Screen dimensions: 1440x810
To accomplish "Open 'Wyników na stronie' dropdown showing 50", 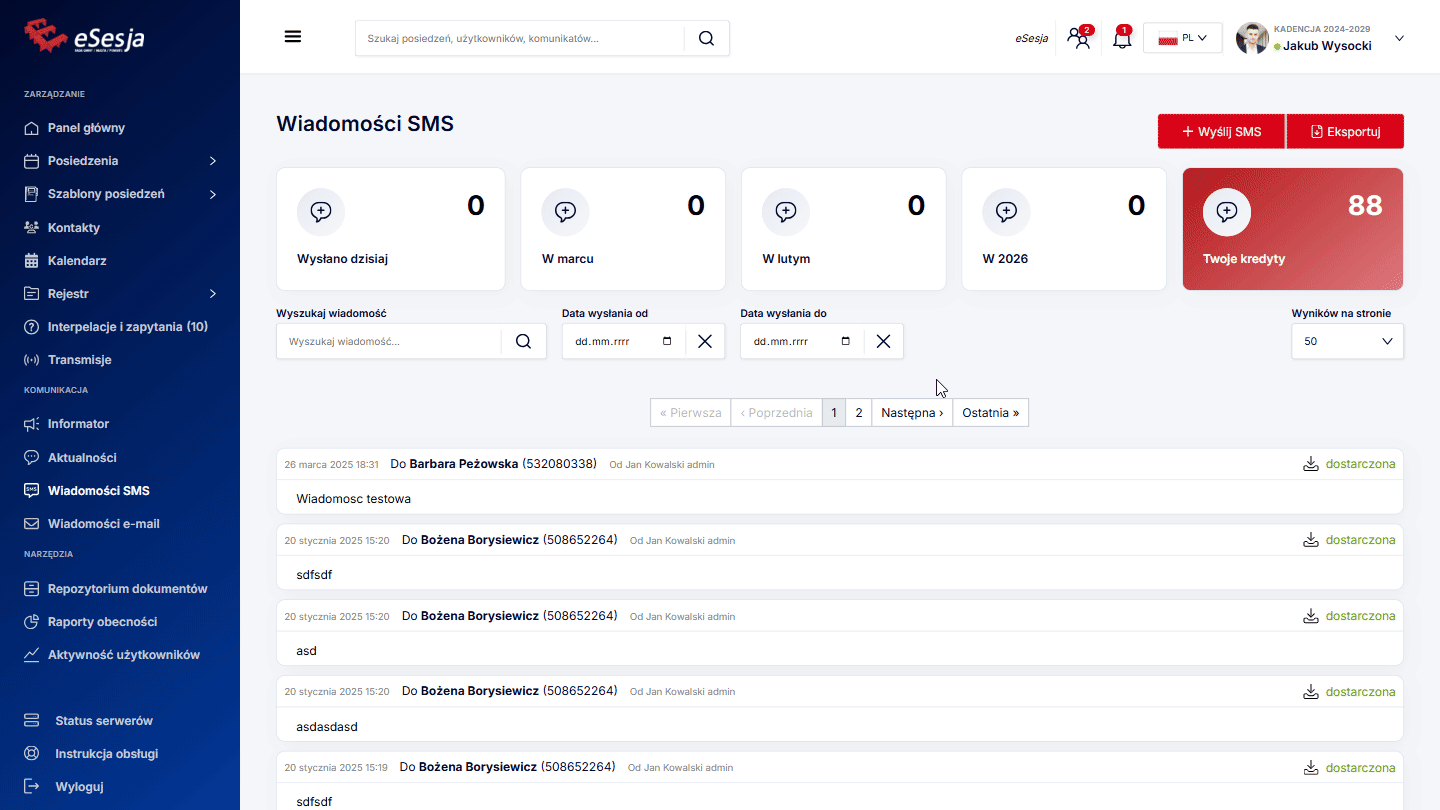I will (x=1347, y=341).
